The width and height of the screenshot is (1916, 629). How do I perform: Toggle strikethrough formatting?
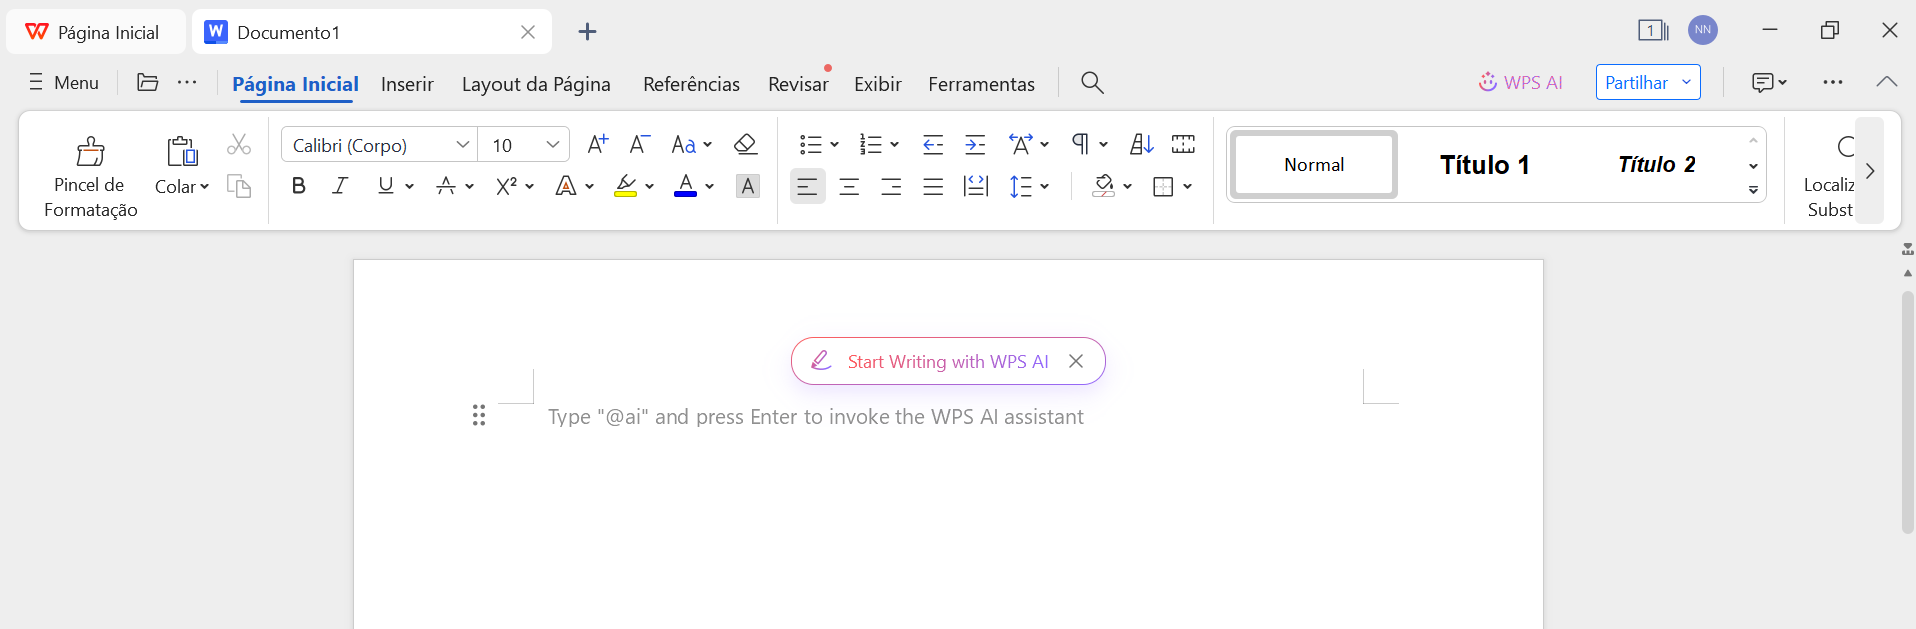pyautogui.click(x=446, y=186)
